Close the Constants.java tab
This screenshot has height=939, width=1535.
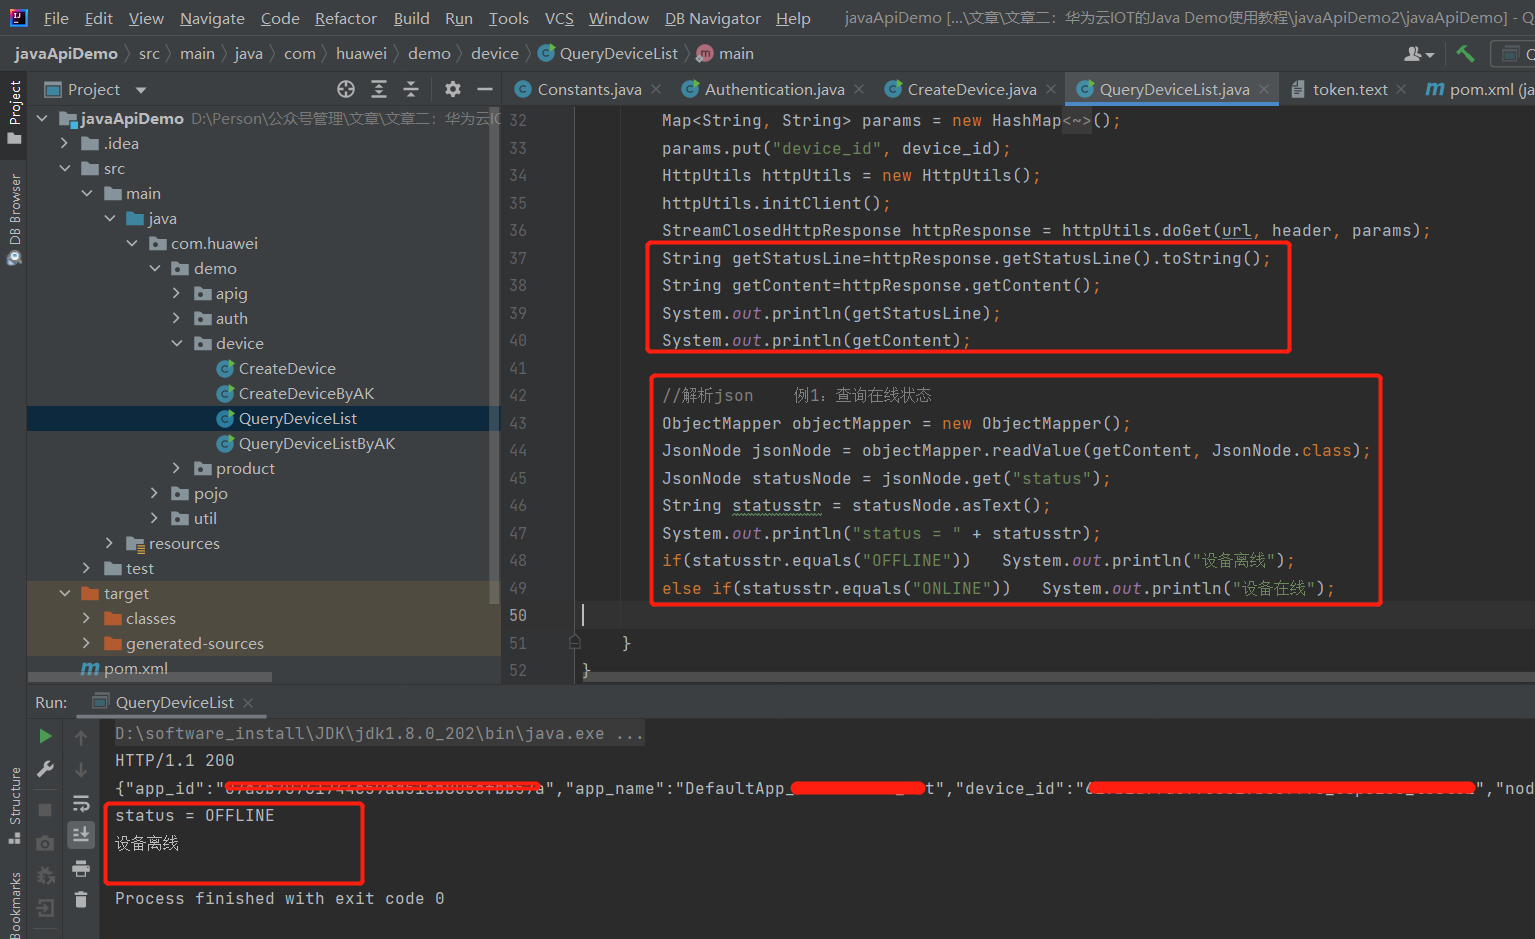[x=656, y=89]
